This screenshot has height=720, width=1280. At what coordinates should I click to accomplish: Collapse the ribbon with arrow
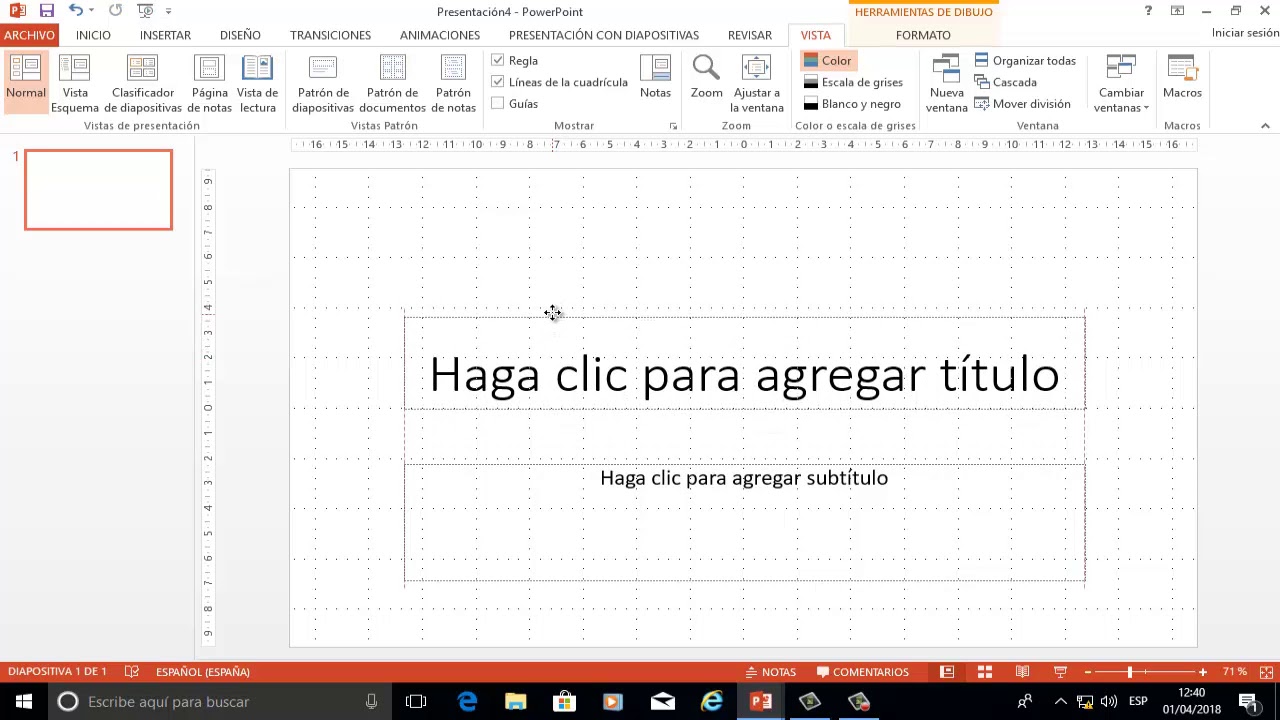tap(1265, 126)
